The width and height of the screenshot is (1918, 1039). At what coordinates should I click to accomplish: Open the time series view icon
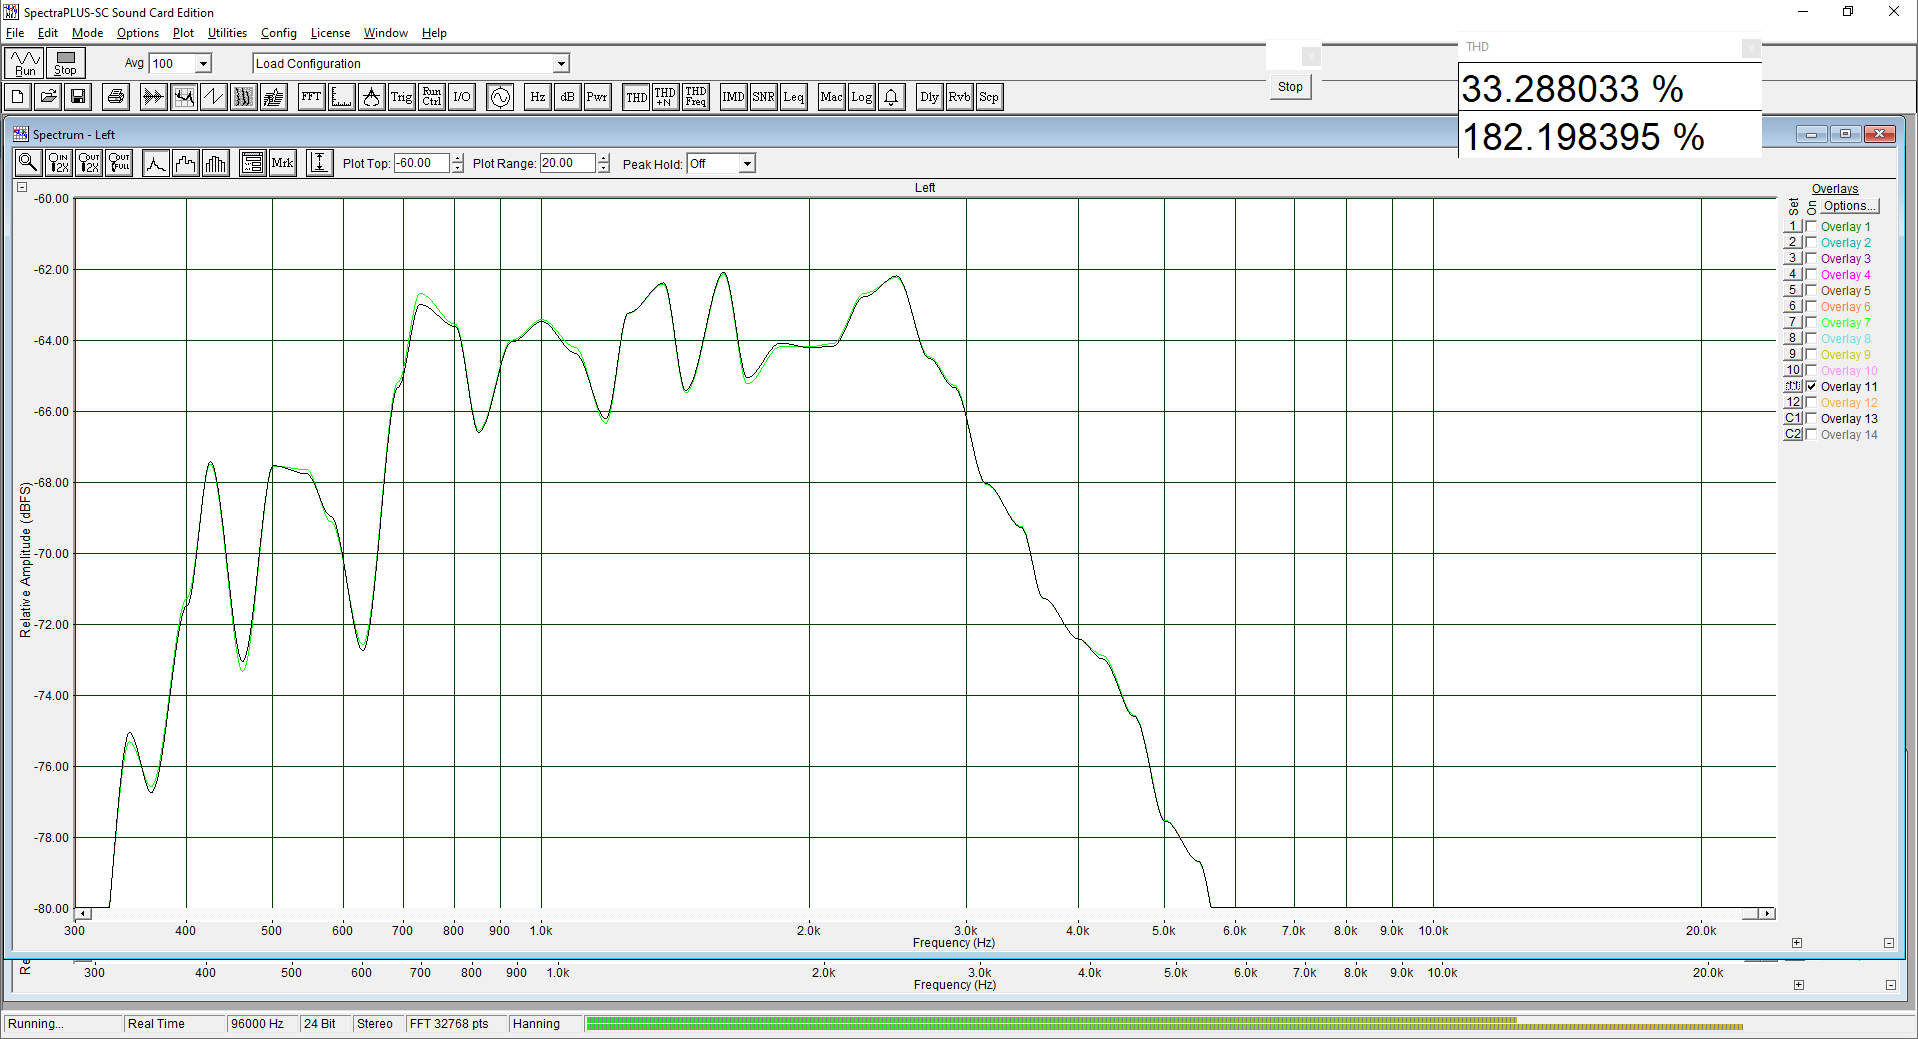[x=153, y=97]
